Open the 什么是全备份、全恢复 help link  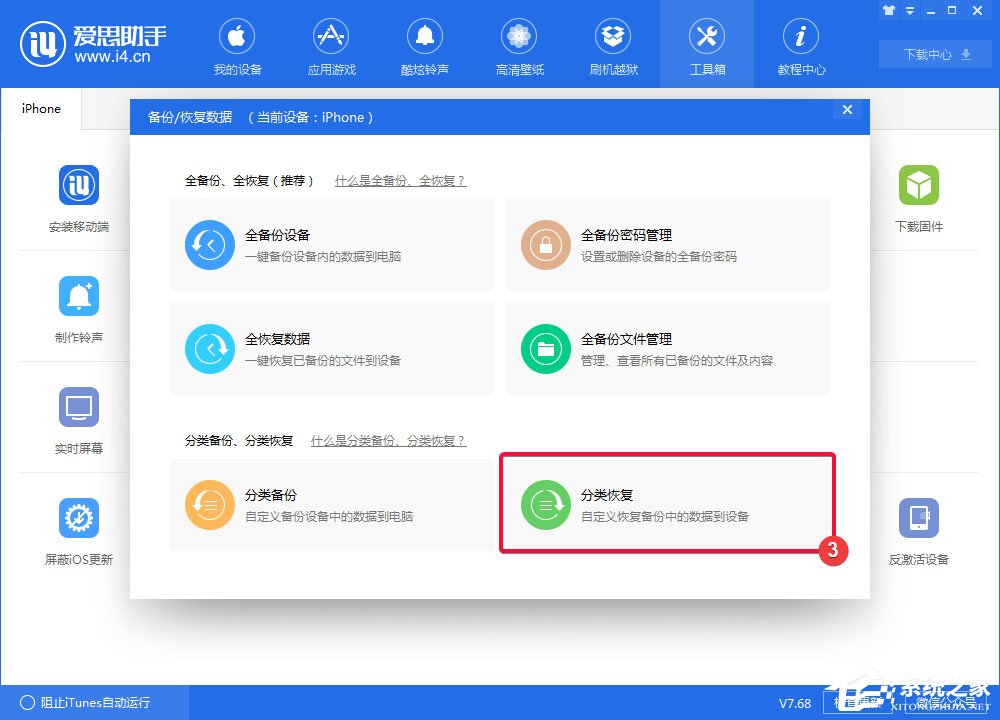point(400,181)
